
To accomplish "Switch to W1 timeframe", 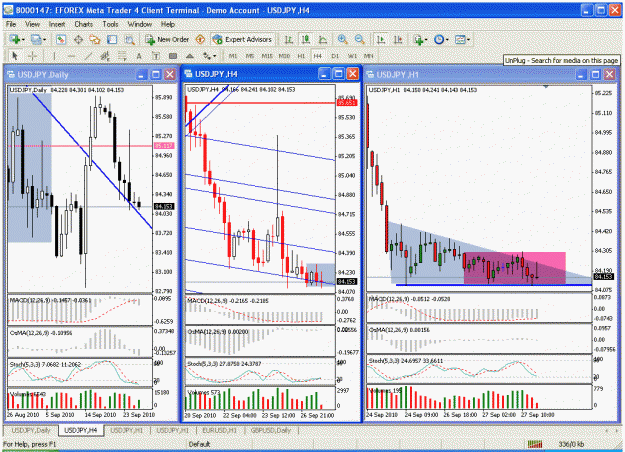I will tap(352, 56).
